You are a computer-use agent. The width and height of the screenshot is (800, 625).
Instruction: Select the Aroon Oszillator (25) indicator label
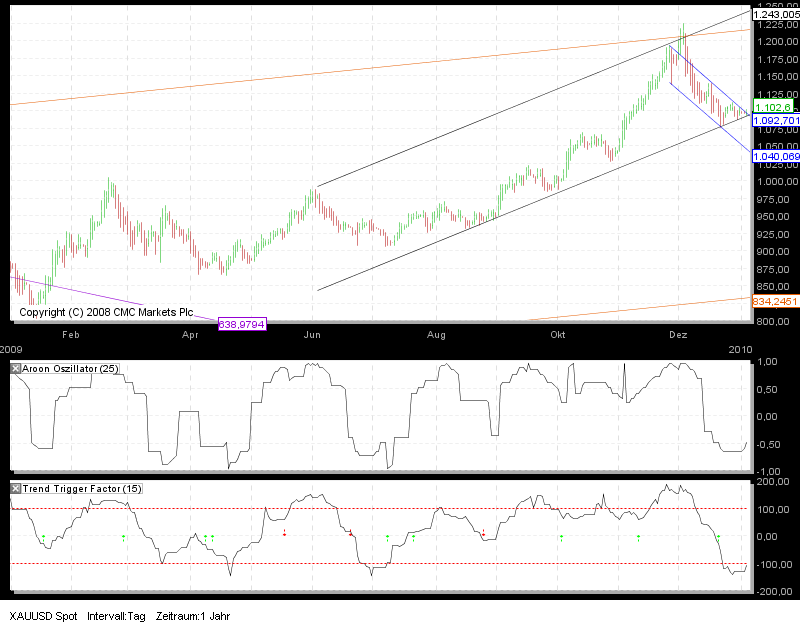point(70,368)
